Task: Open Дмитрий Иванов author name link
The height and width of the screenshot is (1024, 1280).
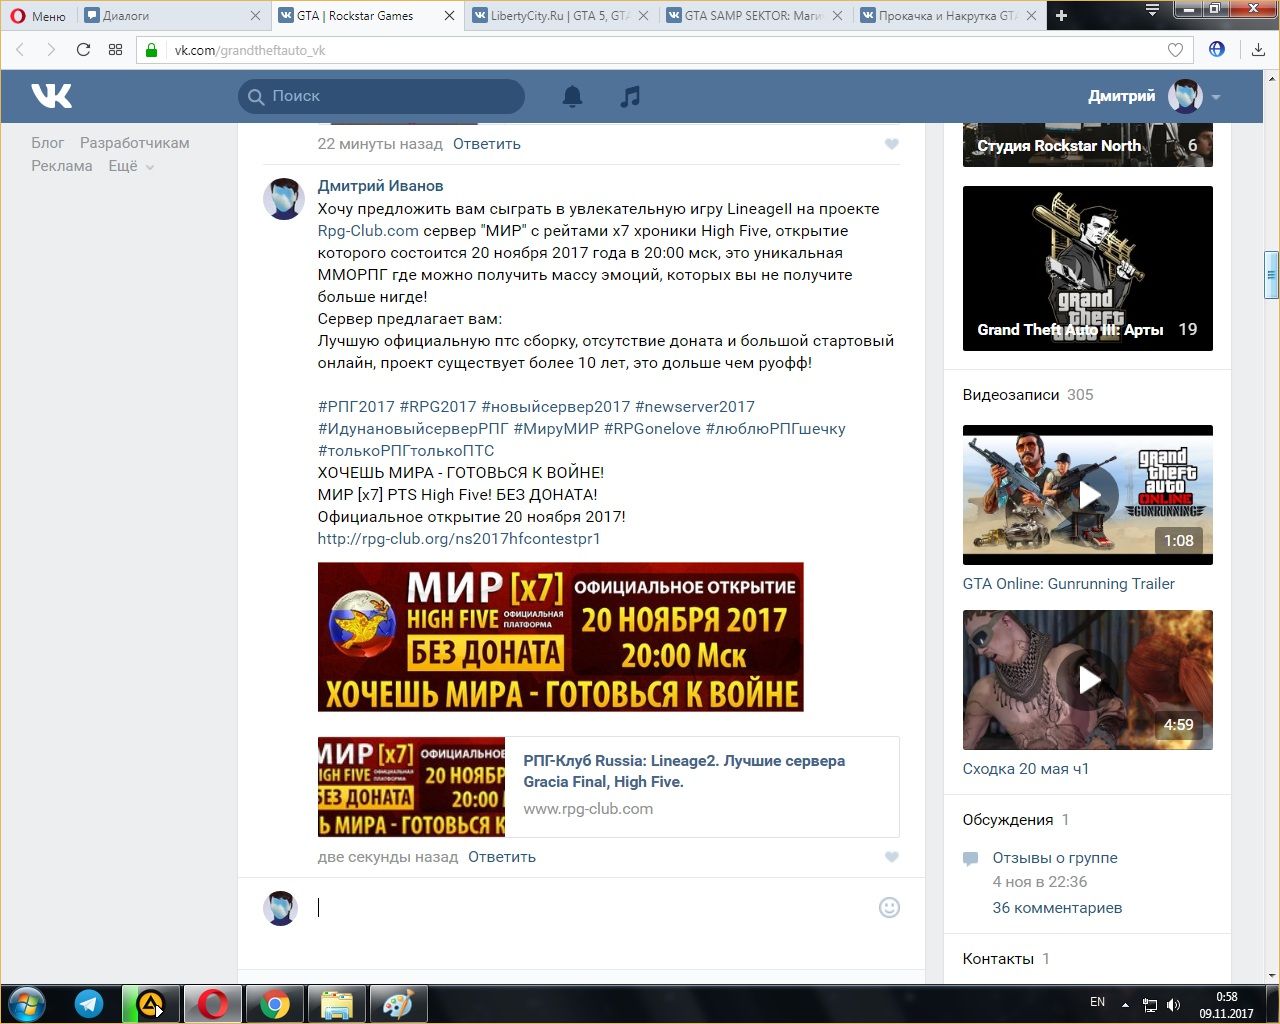Action: click(380, 186)
